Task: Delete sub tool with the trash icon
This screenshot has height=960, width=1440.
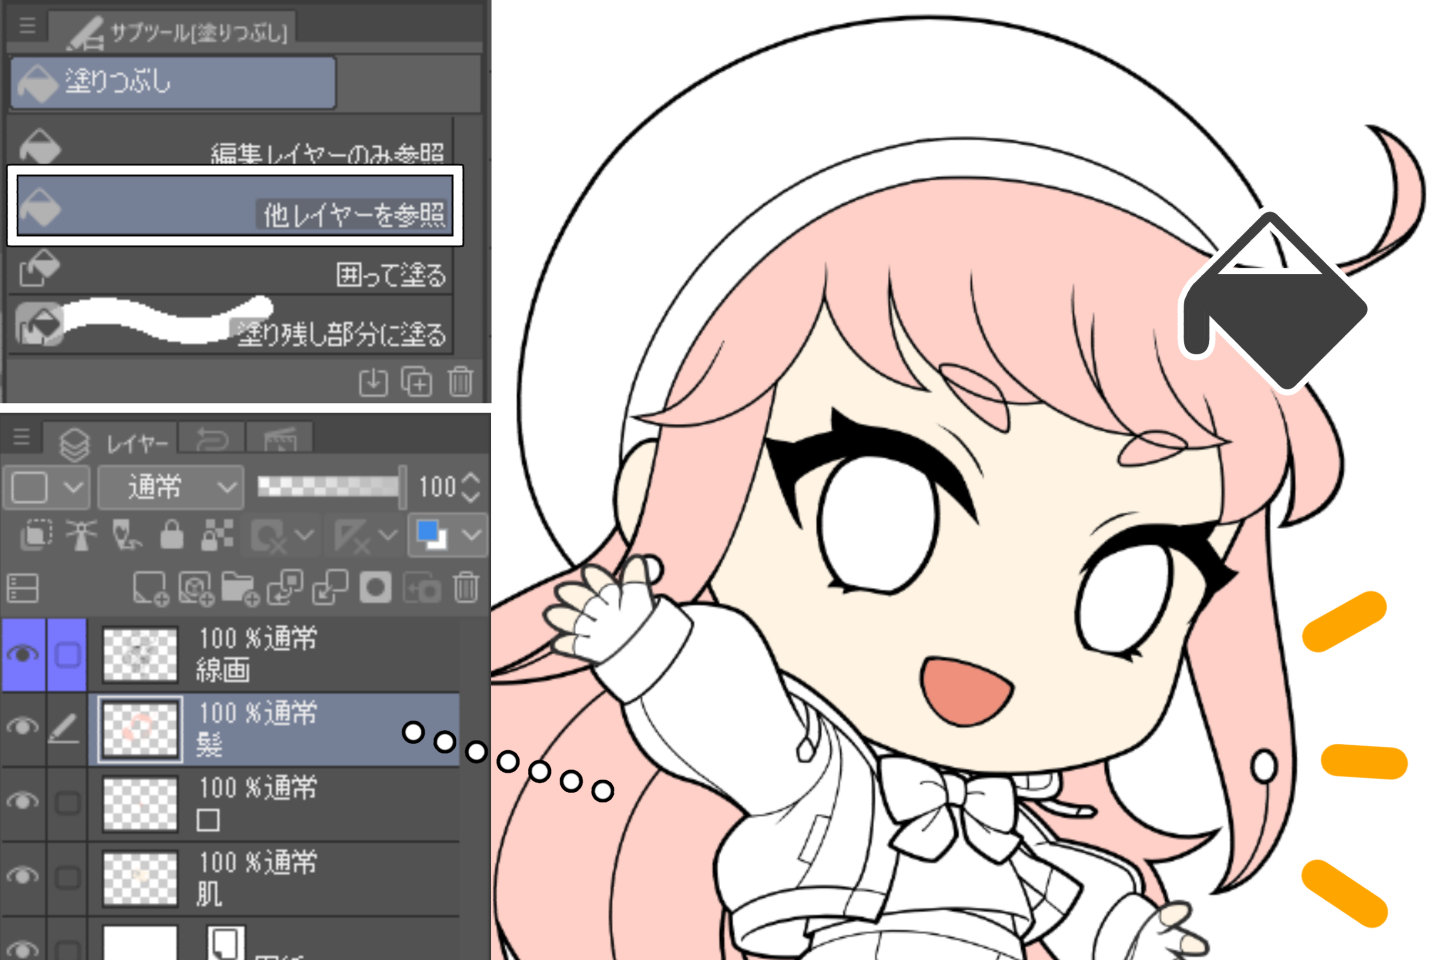Action: click(460, 381)
